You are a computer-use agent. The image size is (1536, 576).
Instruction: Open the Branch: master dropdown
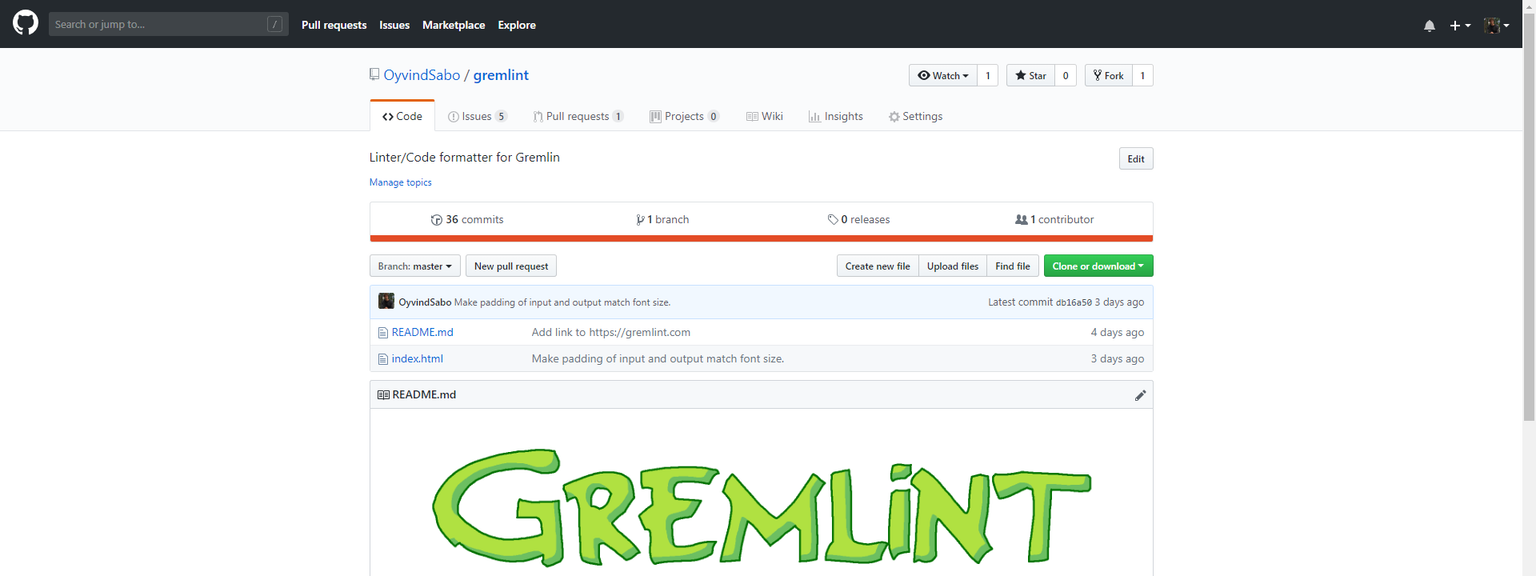point(415,266)
